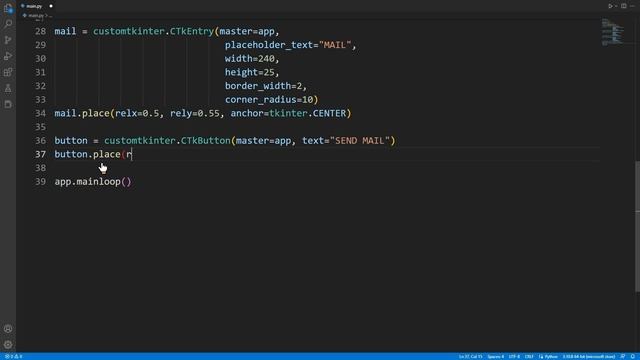
Task: Expand the run button dropdown arrow
Action: 616,6
